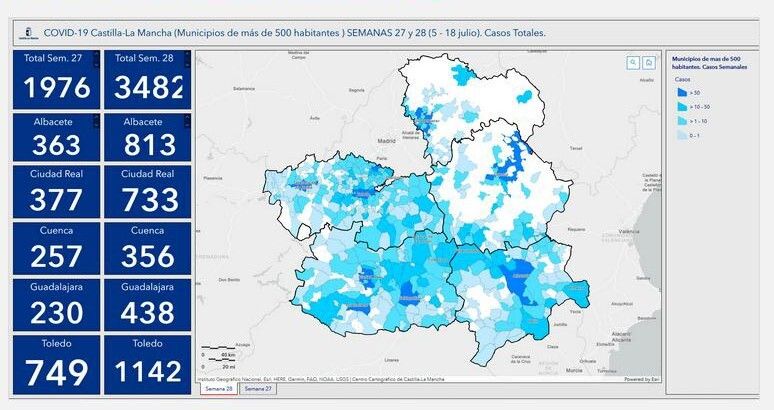Click the Total Sem. 28 indicator showing 3482

point(148,79)
